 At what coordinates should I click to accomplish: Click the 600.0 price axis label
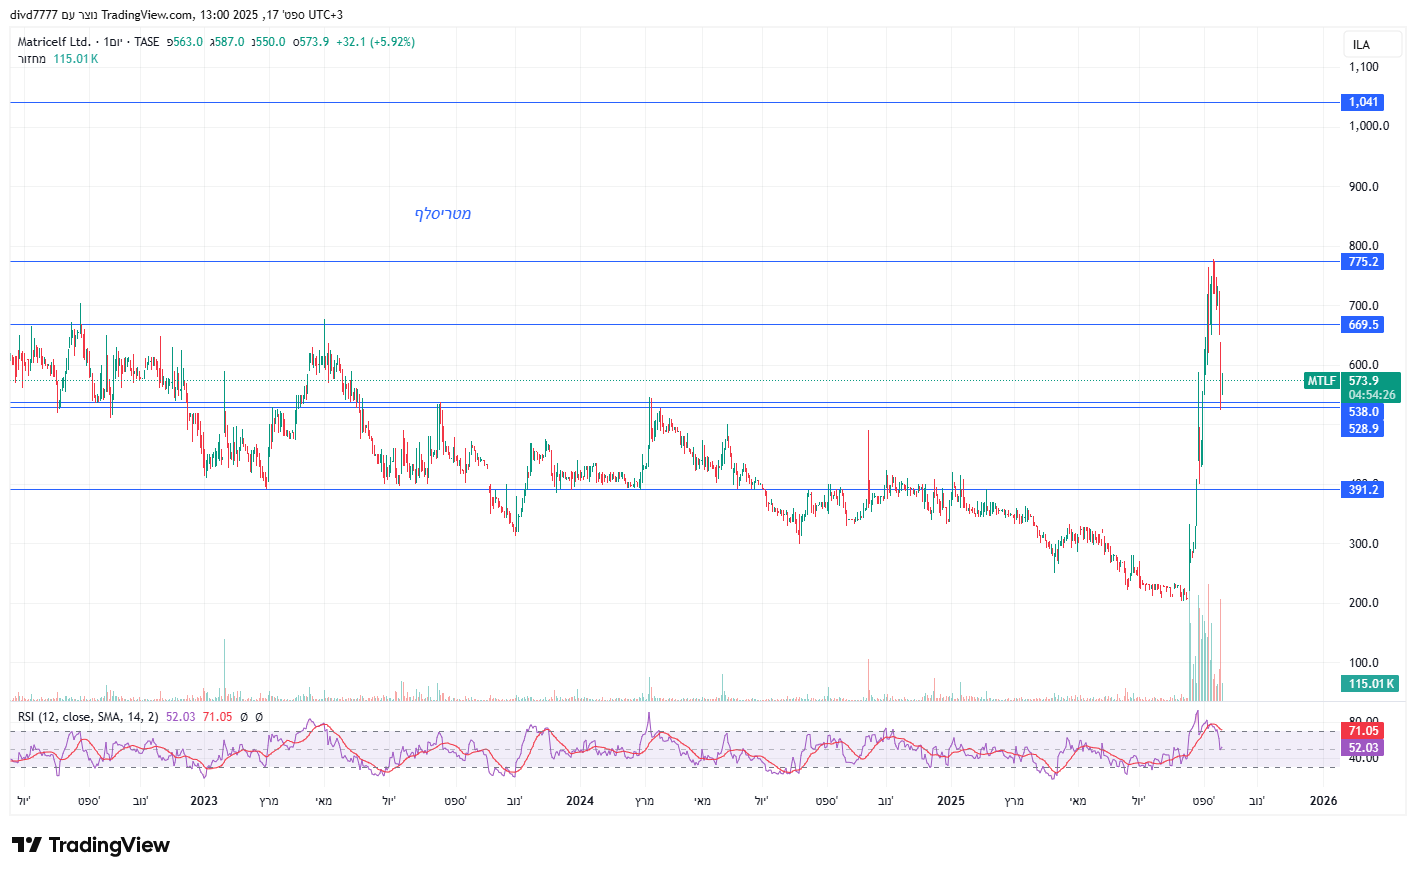pyautogui.click(x=1364, y=365)
